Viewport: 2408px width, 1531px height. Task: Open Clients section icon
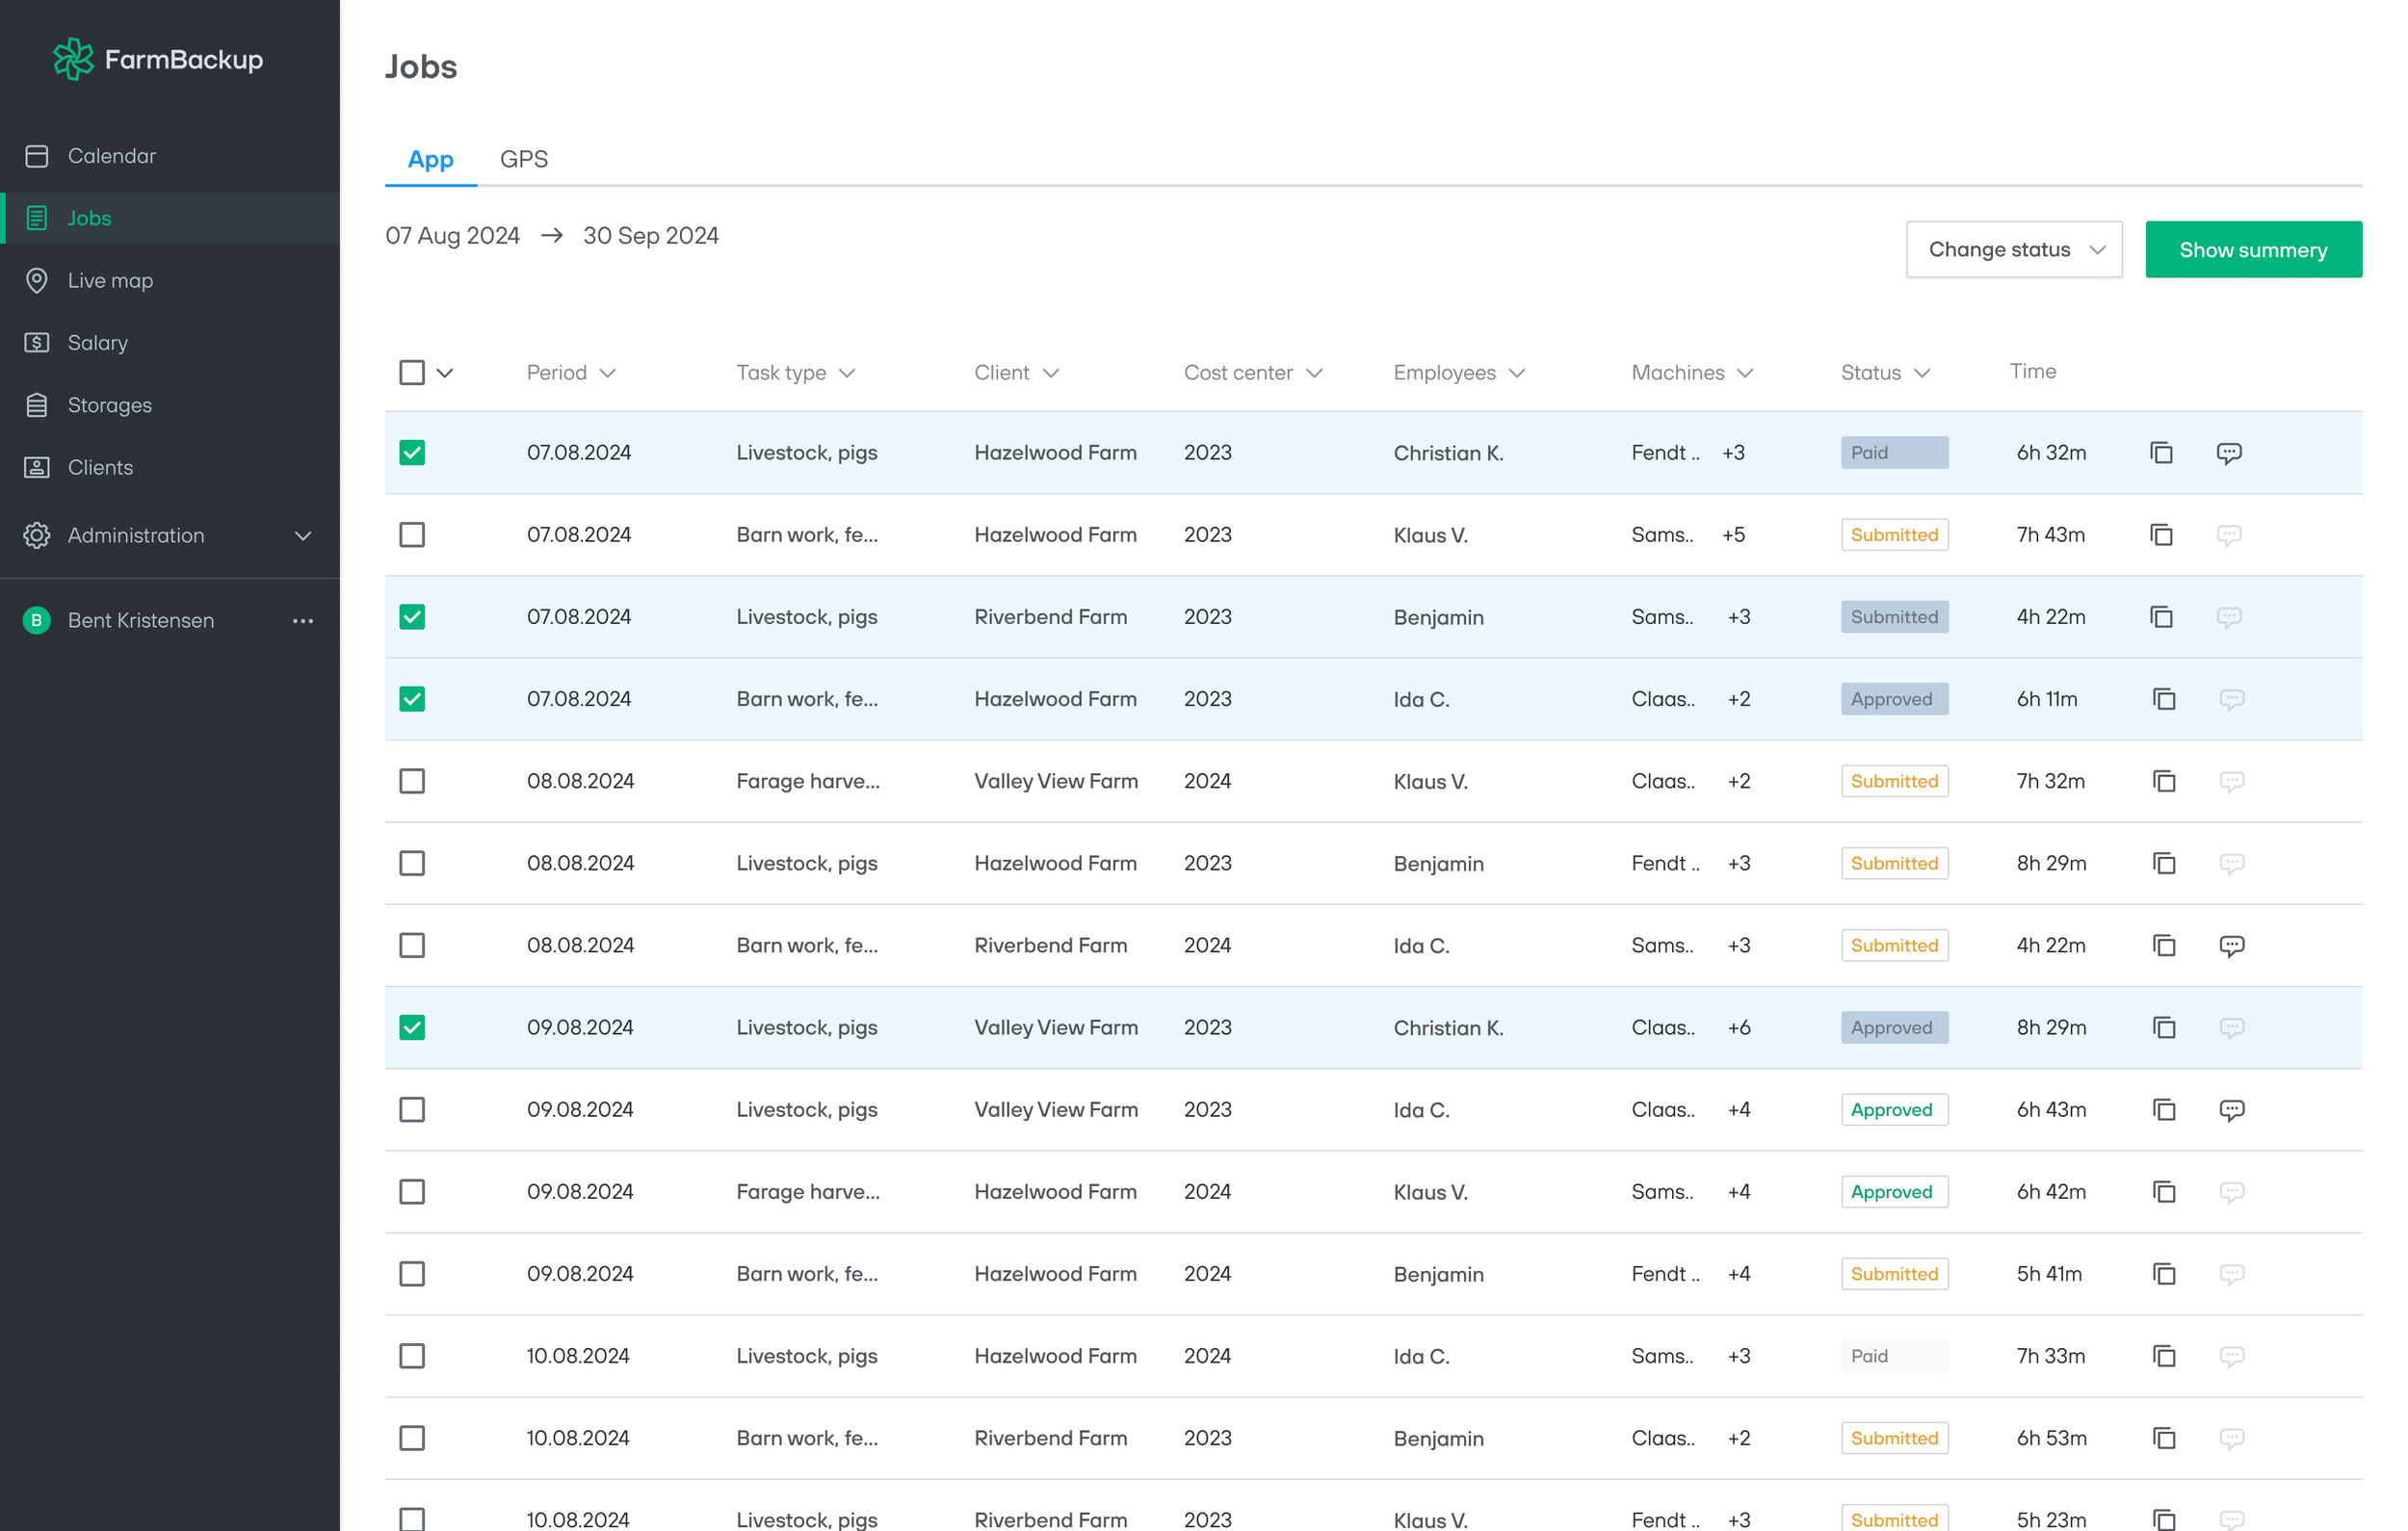(x=37, y=467)
